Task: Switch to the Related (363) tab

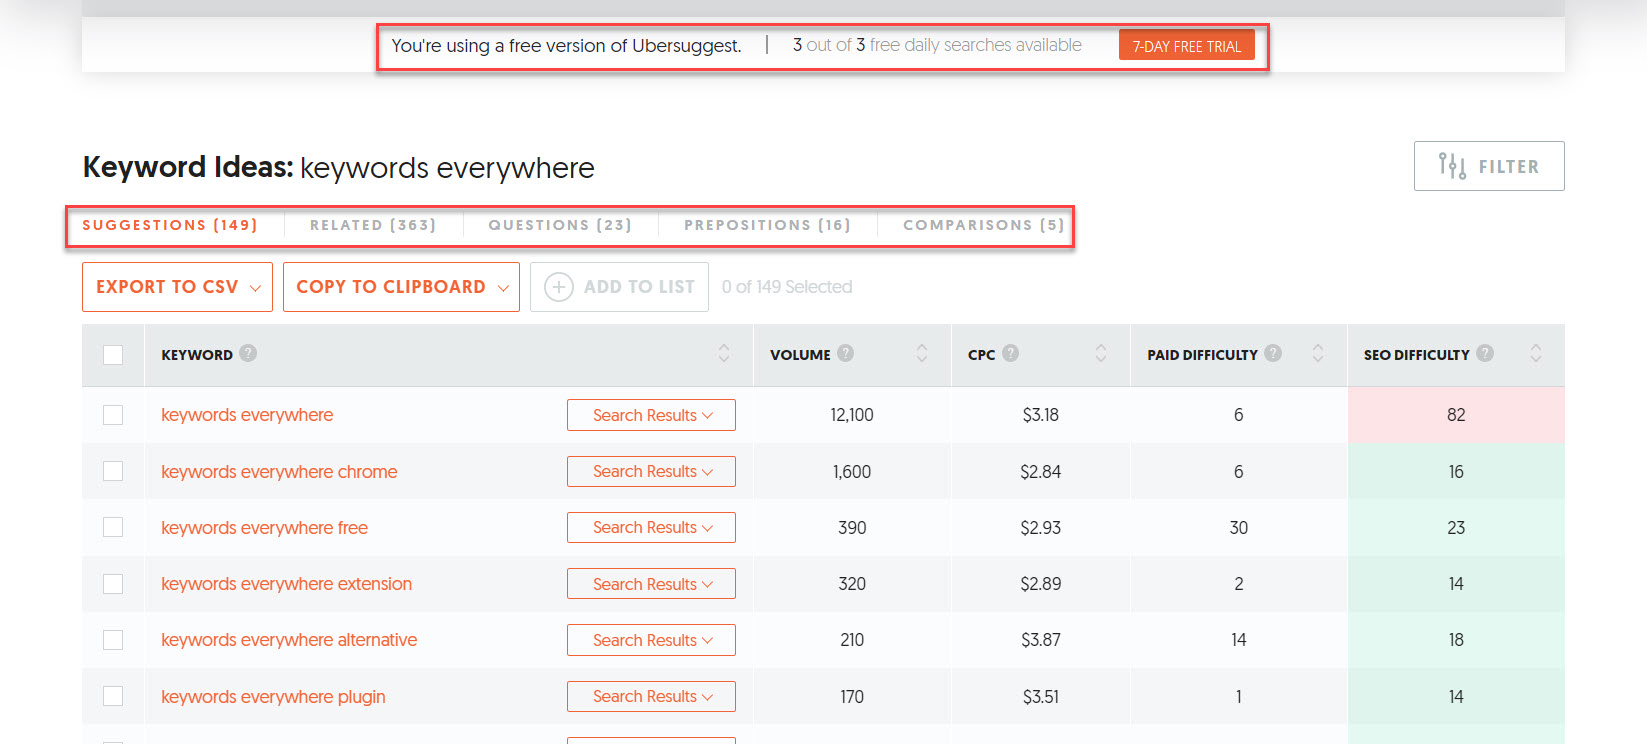Action: pyautogui.click(x=373, y=225)
